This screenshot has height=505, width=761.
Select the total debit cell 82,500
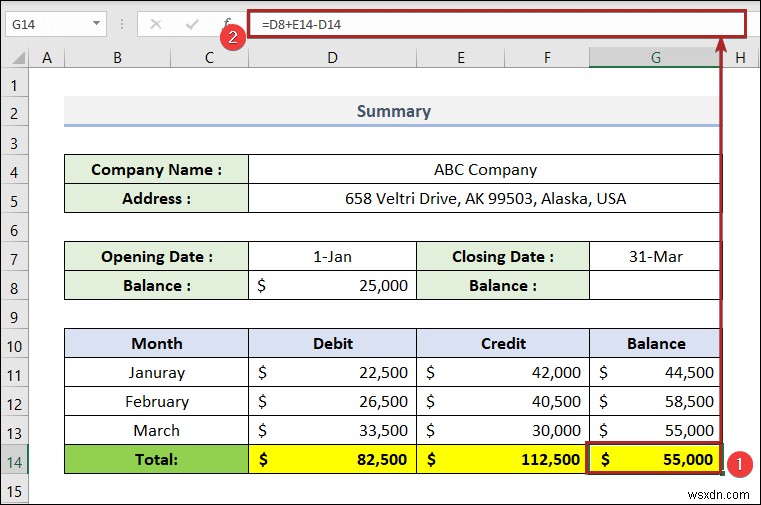(x=332, y=459)
